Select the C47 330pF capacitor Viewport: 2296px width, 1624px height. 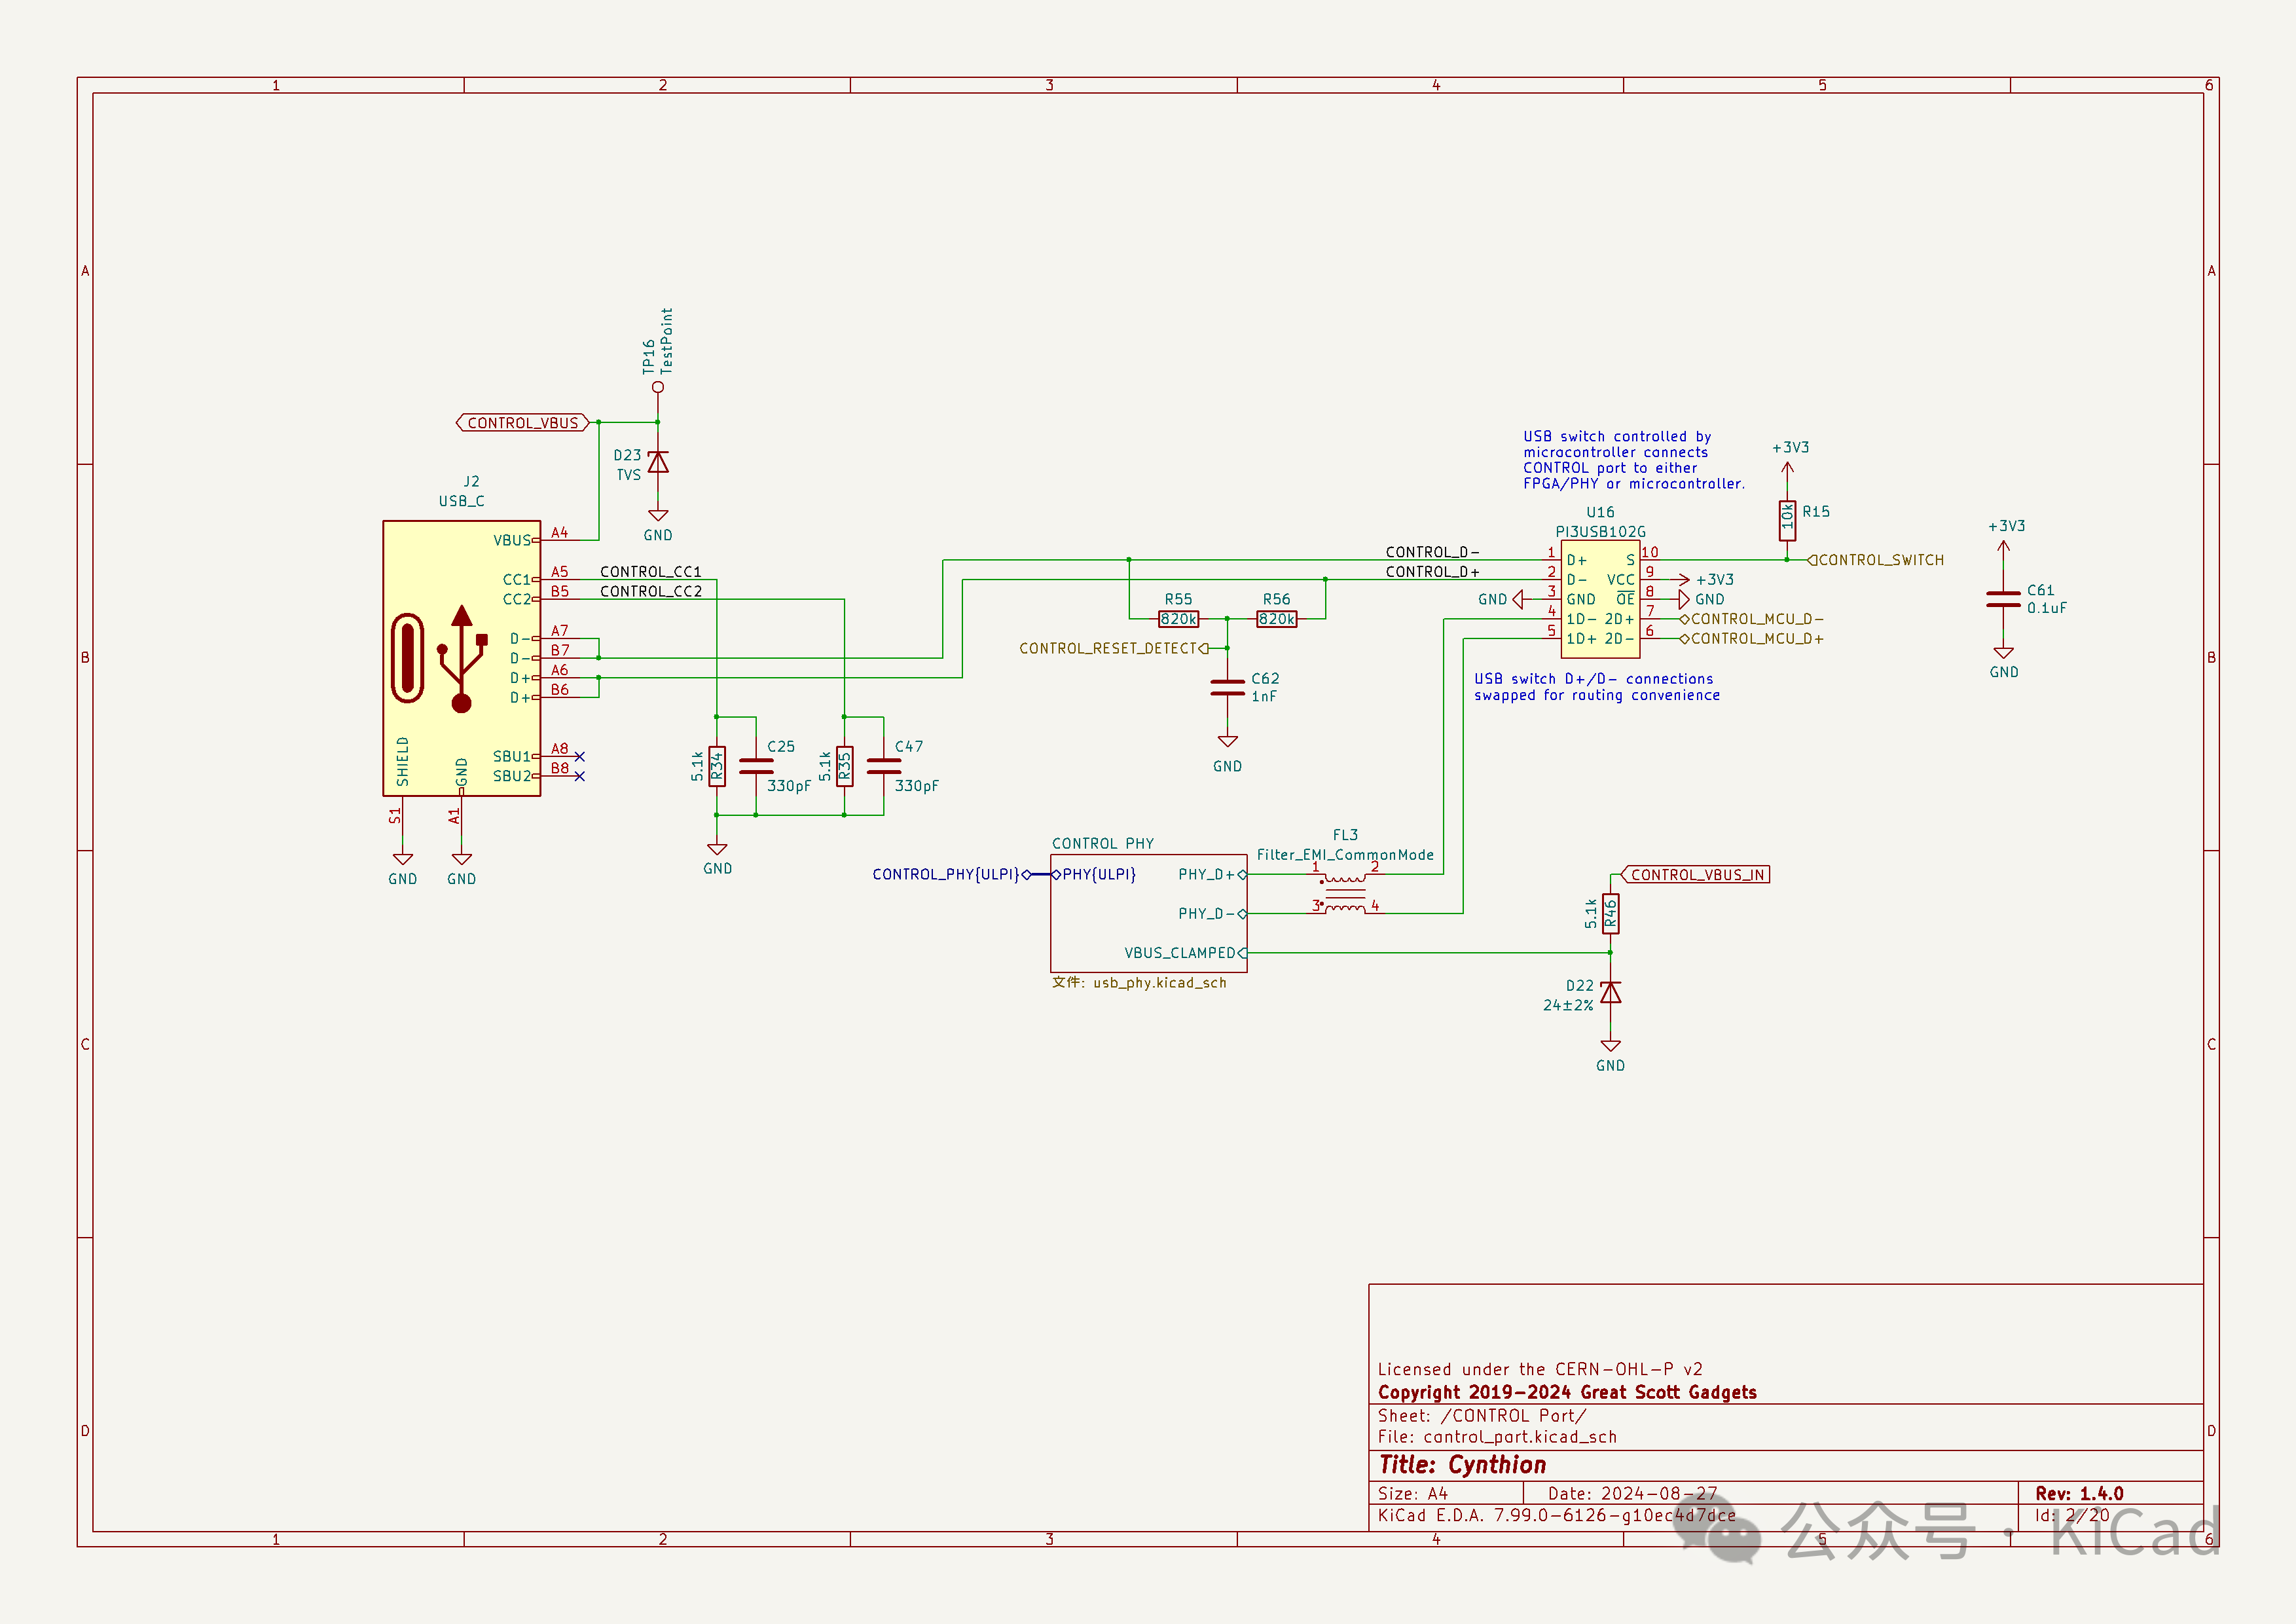point(884,766)
